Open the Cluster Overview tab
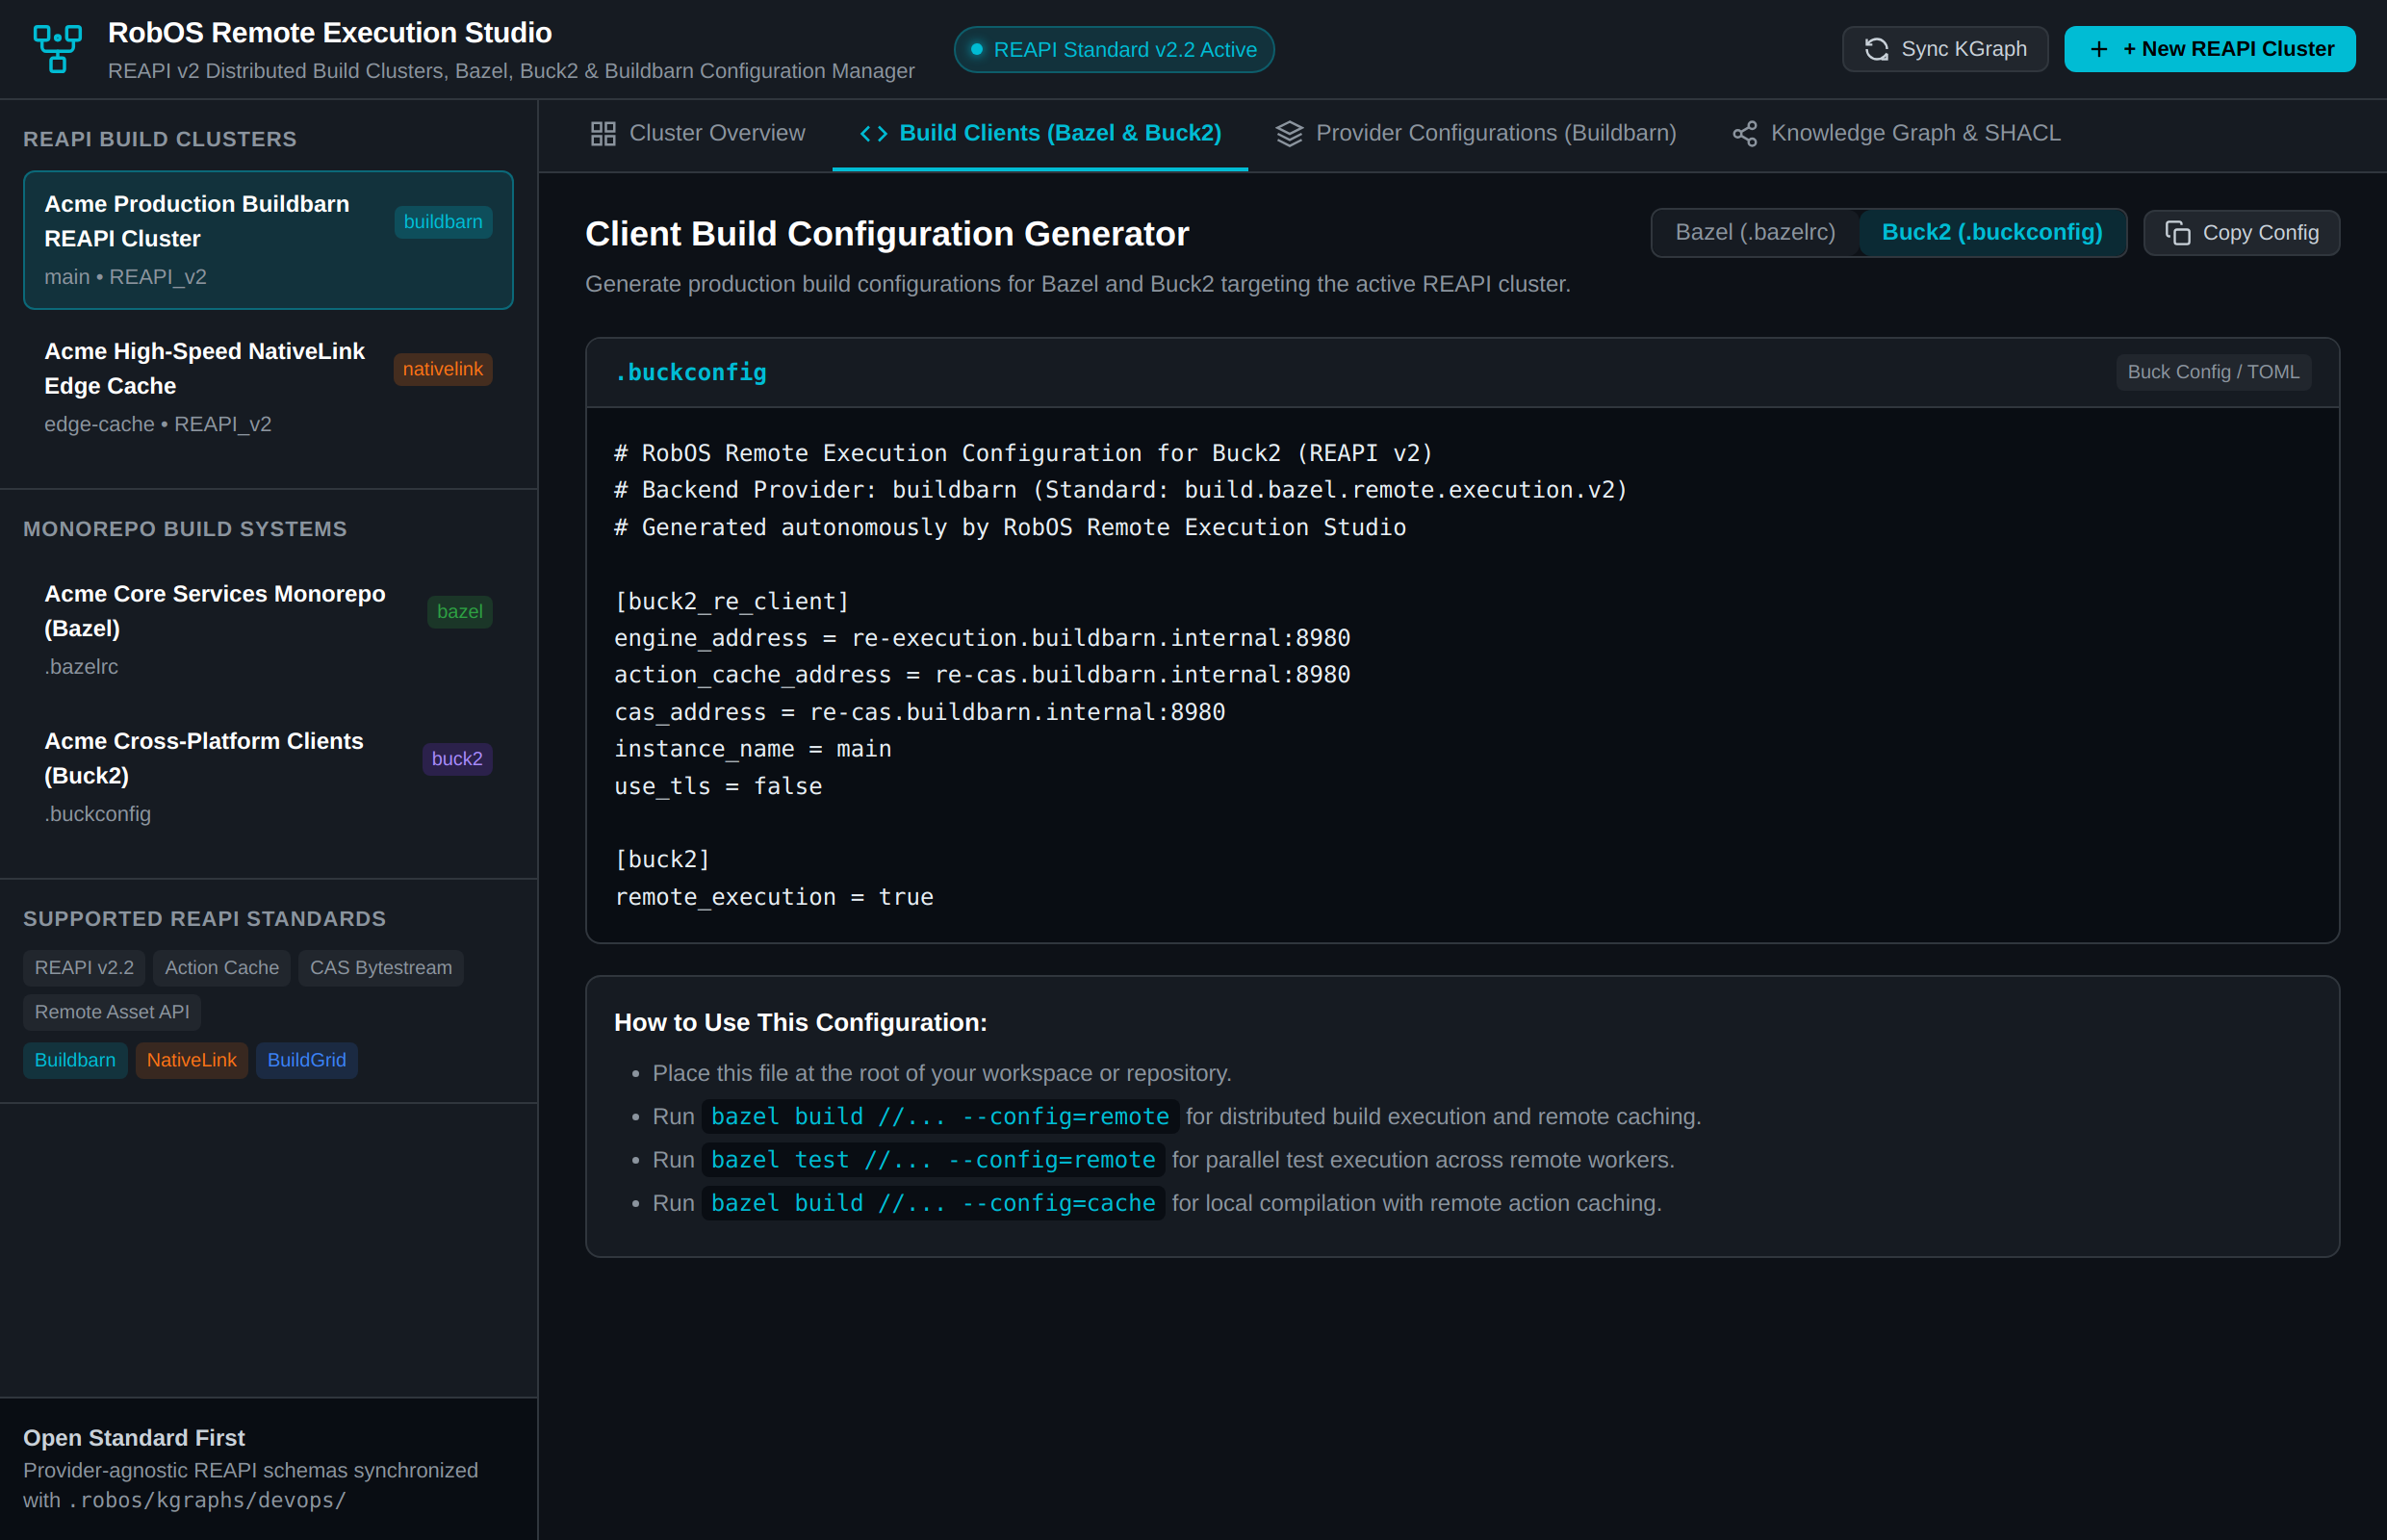Image resolution: width=2387 pixels, height=1540 pixels. (698, 134)
